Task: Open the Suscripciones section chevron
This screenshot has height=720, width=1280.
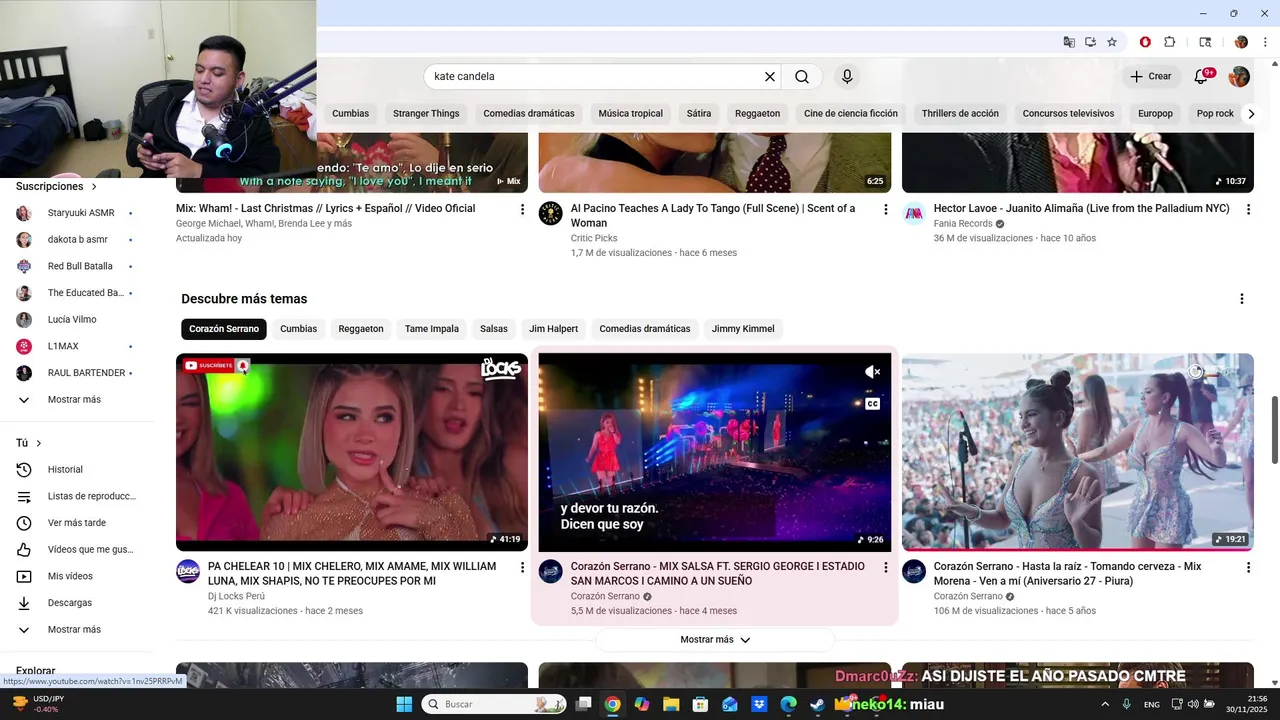Action: (x=95, y=187)
